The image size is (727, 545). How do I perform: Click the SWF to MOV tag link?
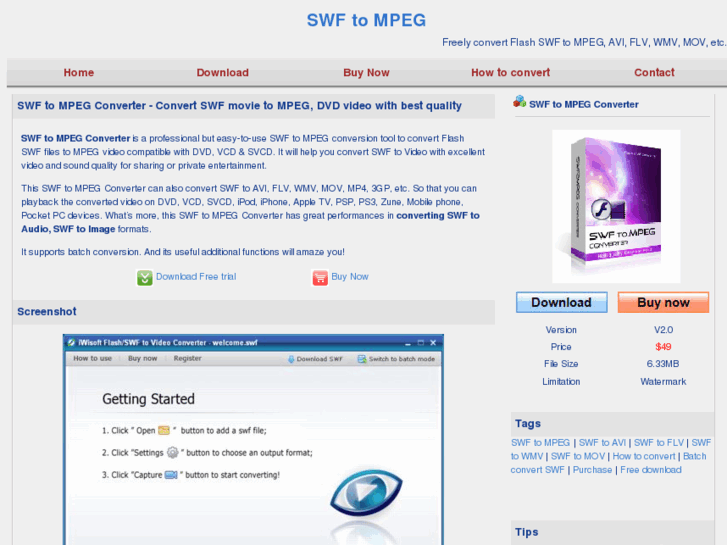578,456
